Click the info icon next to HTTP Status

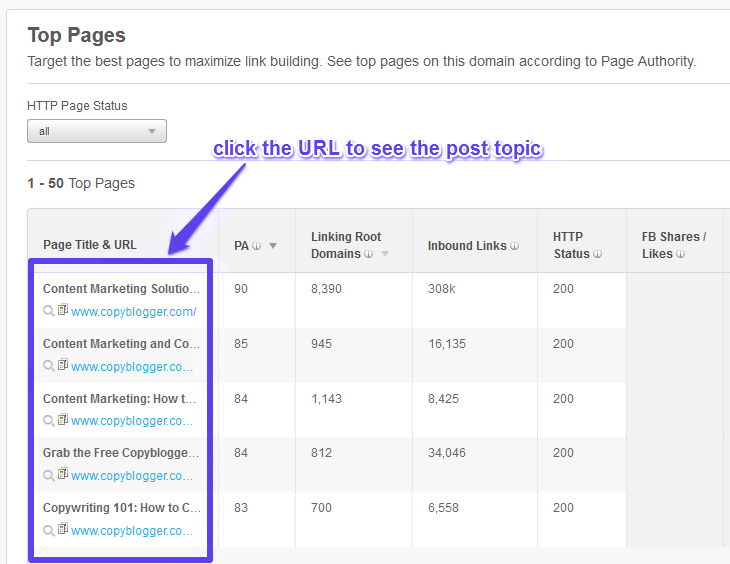597,254
